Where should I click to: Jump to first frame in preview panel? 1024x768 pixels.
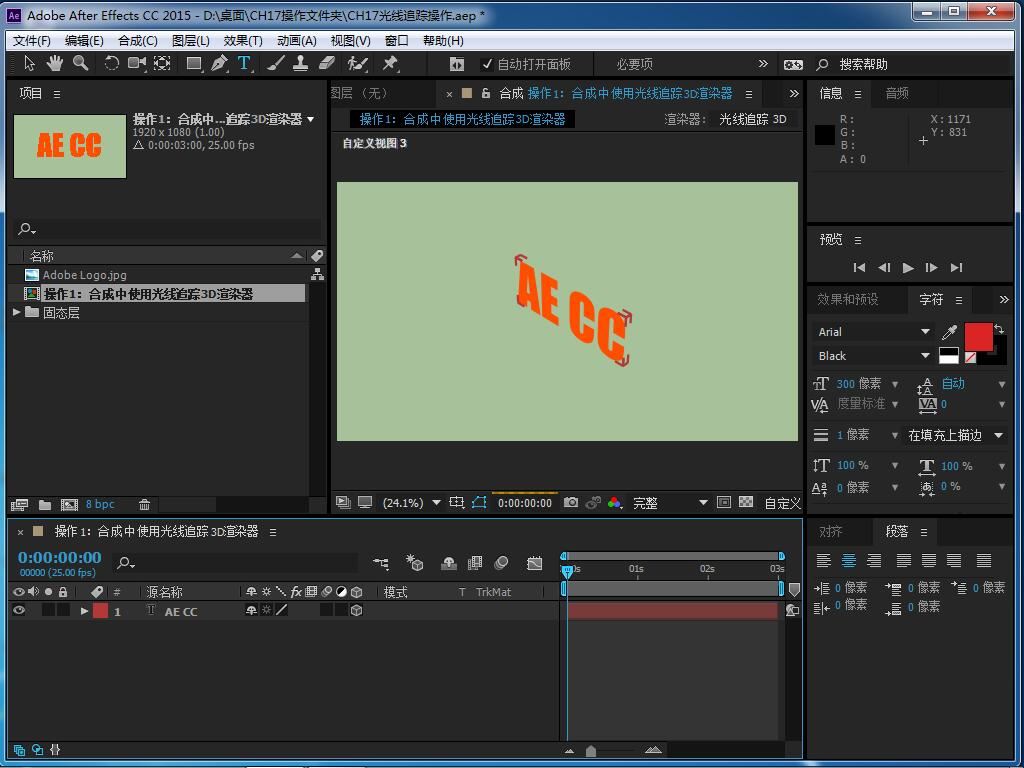pyautogui.click(x=859, y=267)
